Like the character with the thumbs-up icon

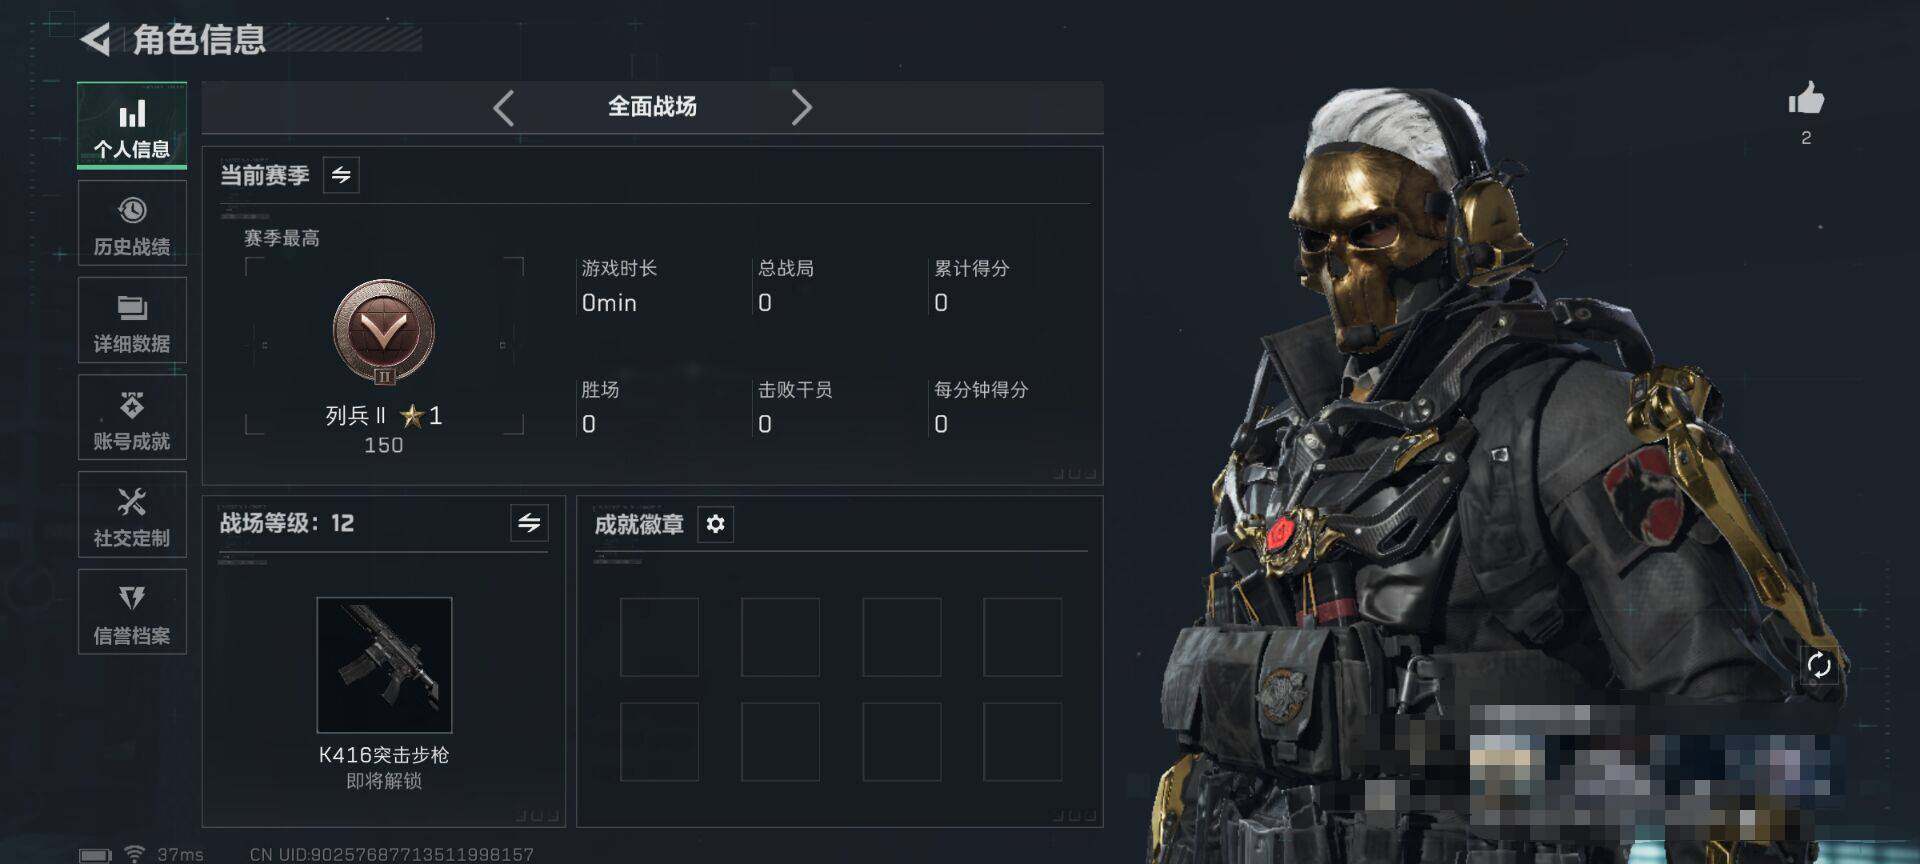(1806, 99)
